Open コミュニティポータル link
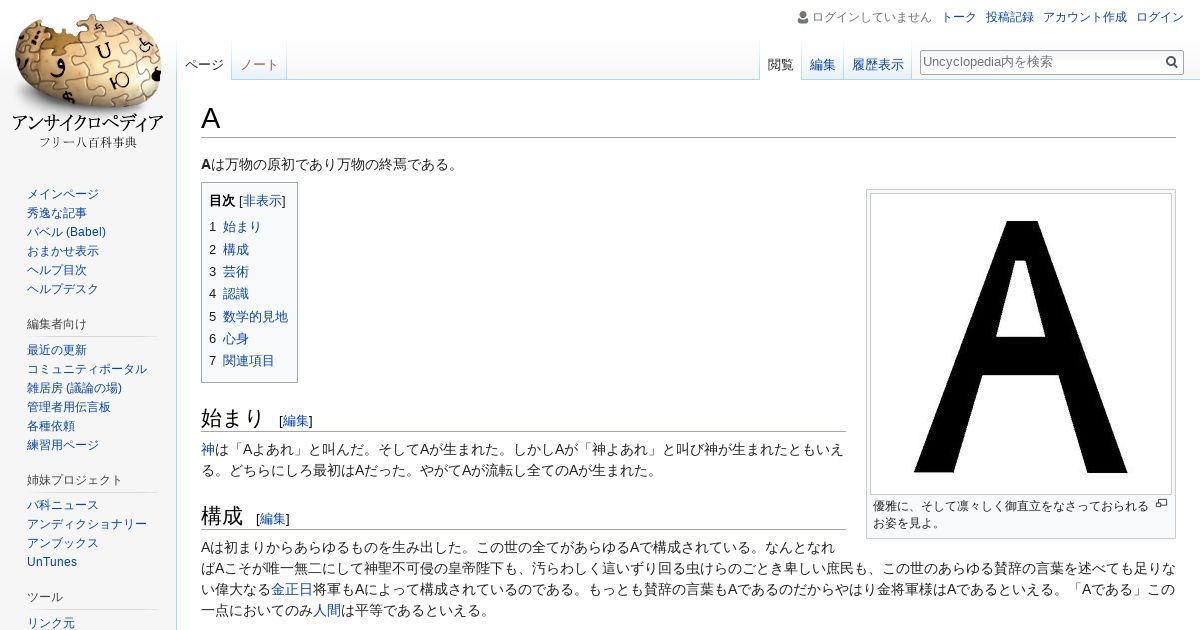Viewport: 1200px width, 630px height. coord(87,369)
